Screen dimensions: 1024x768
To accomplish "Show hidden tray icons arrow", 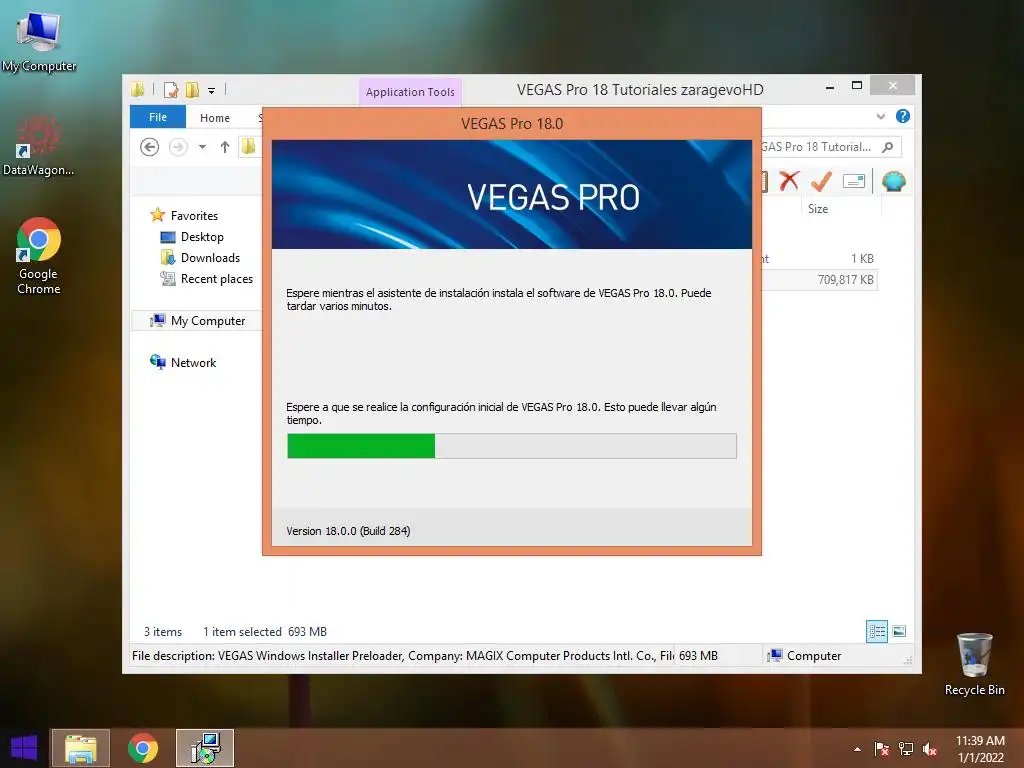I will (x=857, y=749).
